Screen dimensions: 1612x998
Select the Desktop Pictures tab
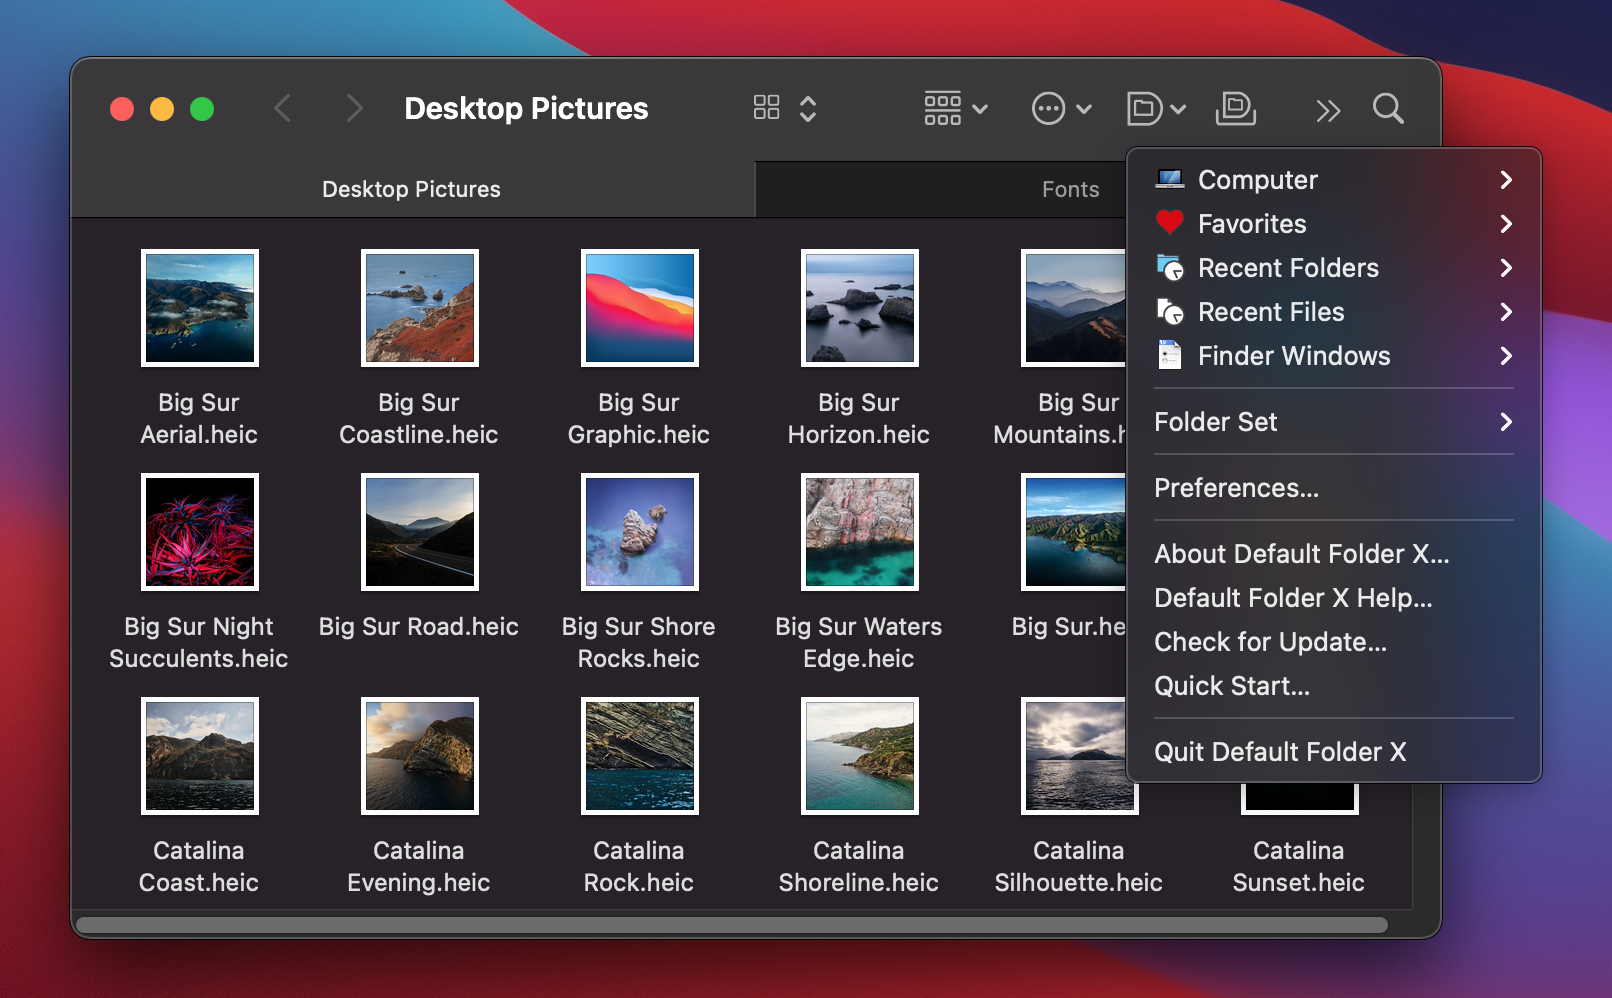click(x=412, y=189)
